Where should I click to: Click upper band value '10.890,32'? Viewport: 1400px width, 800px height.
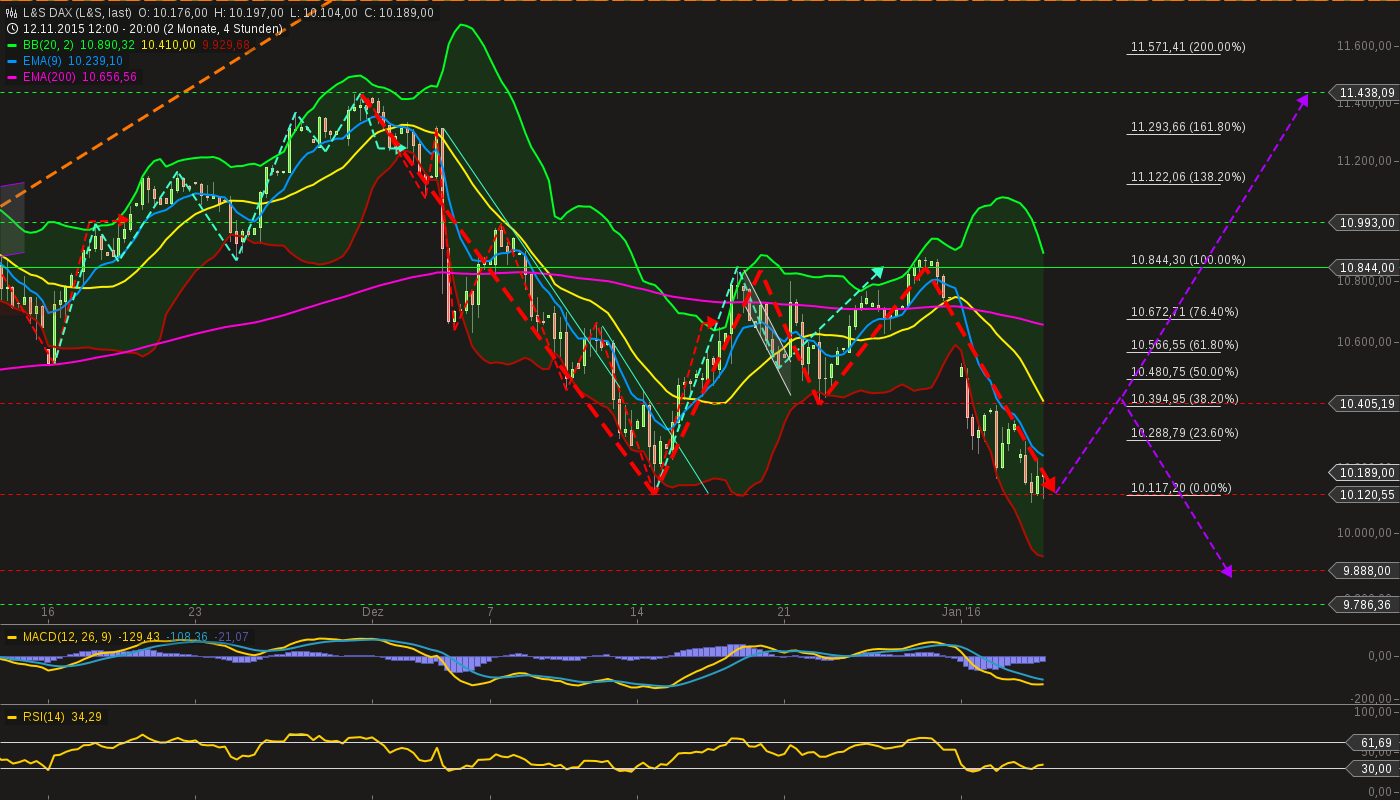click(107, 45)
